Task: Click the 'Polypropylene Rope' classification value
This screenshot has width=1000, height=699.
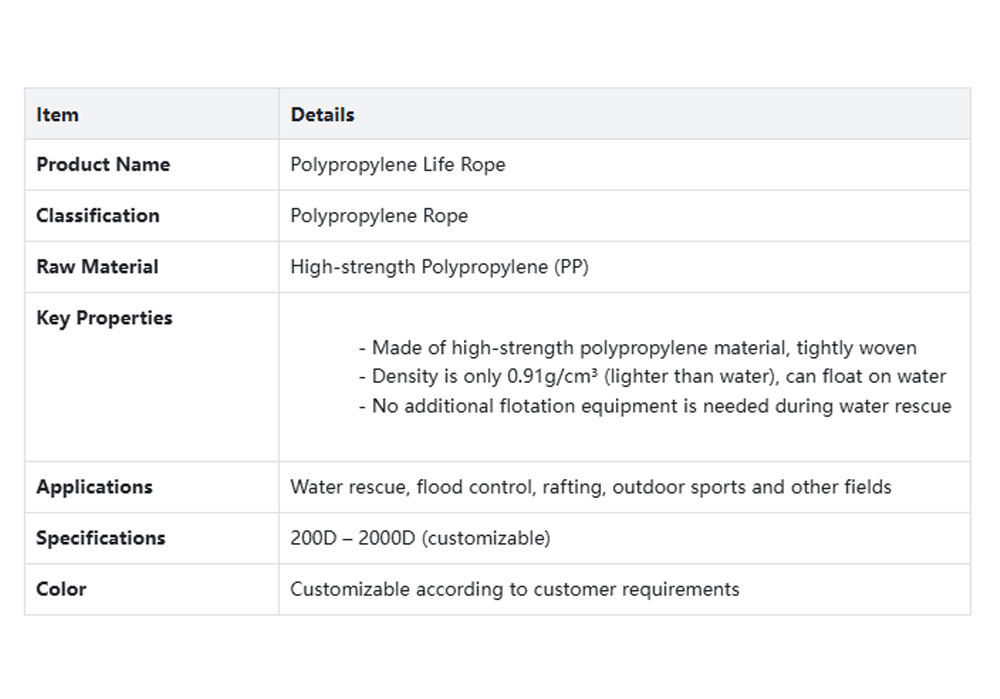Action: [x=378, y=215]
